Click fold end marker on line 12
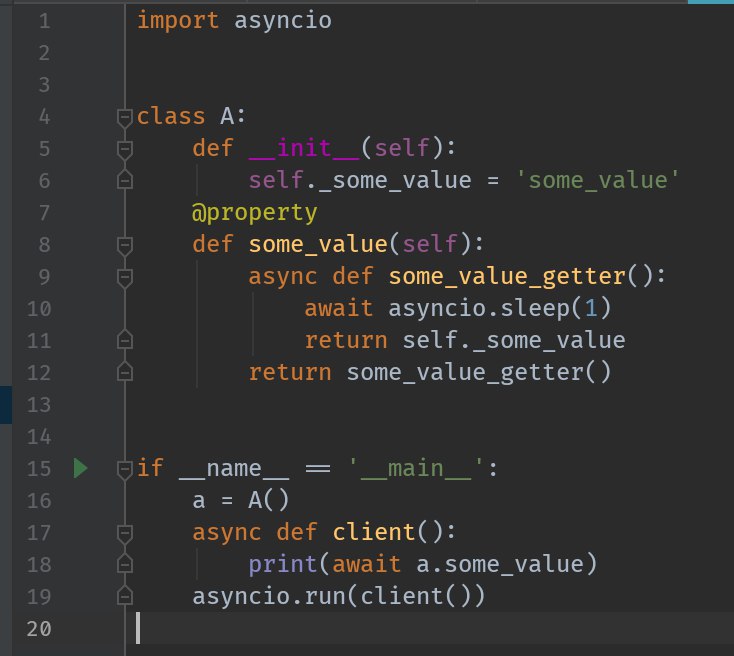This screenshot has width=734, height=656. pos(125,372)
